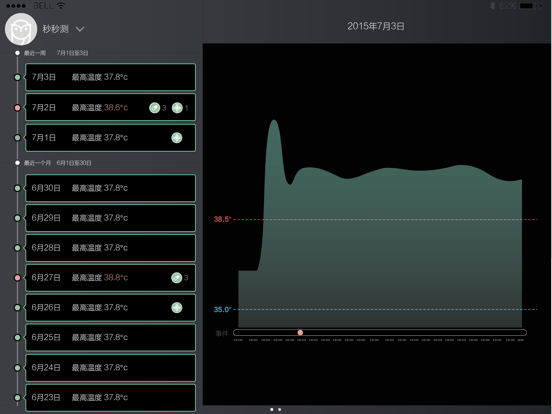This screenshot has height=414, width=552.
Task: Open the 6月28日 temperature record
Action: pos(111,248)
